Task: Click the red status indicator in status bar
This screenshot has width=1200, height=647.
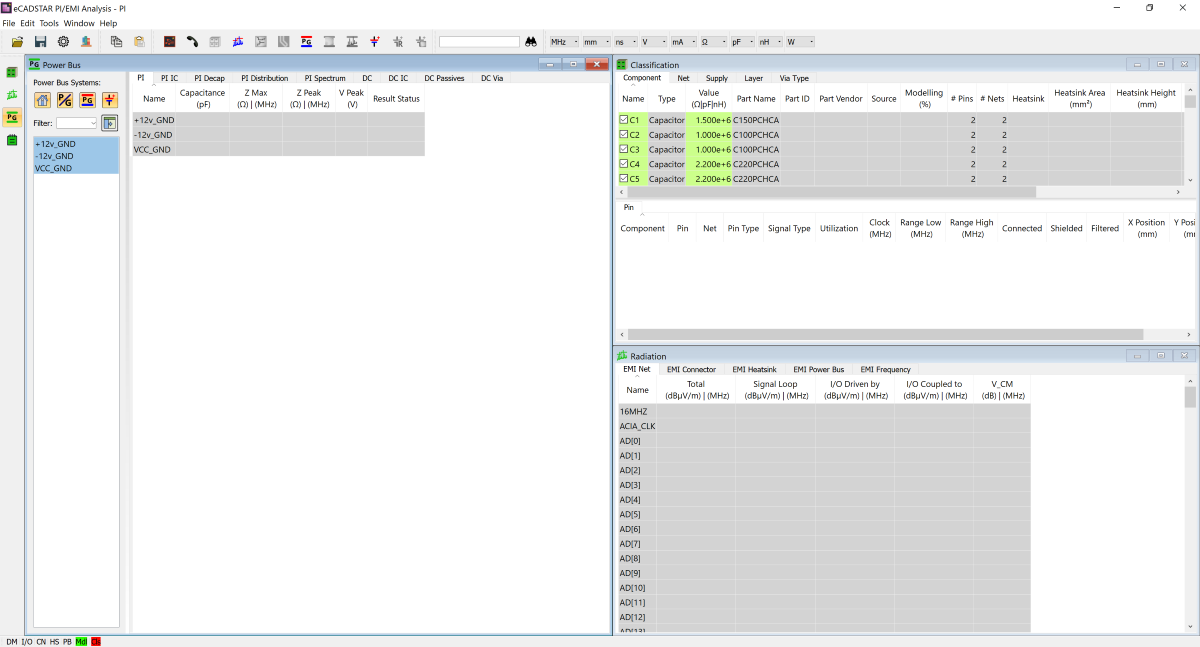Action: pyautogui.click(x=96, y=641)
